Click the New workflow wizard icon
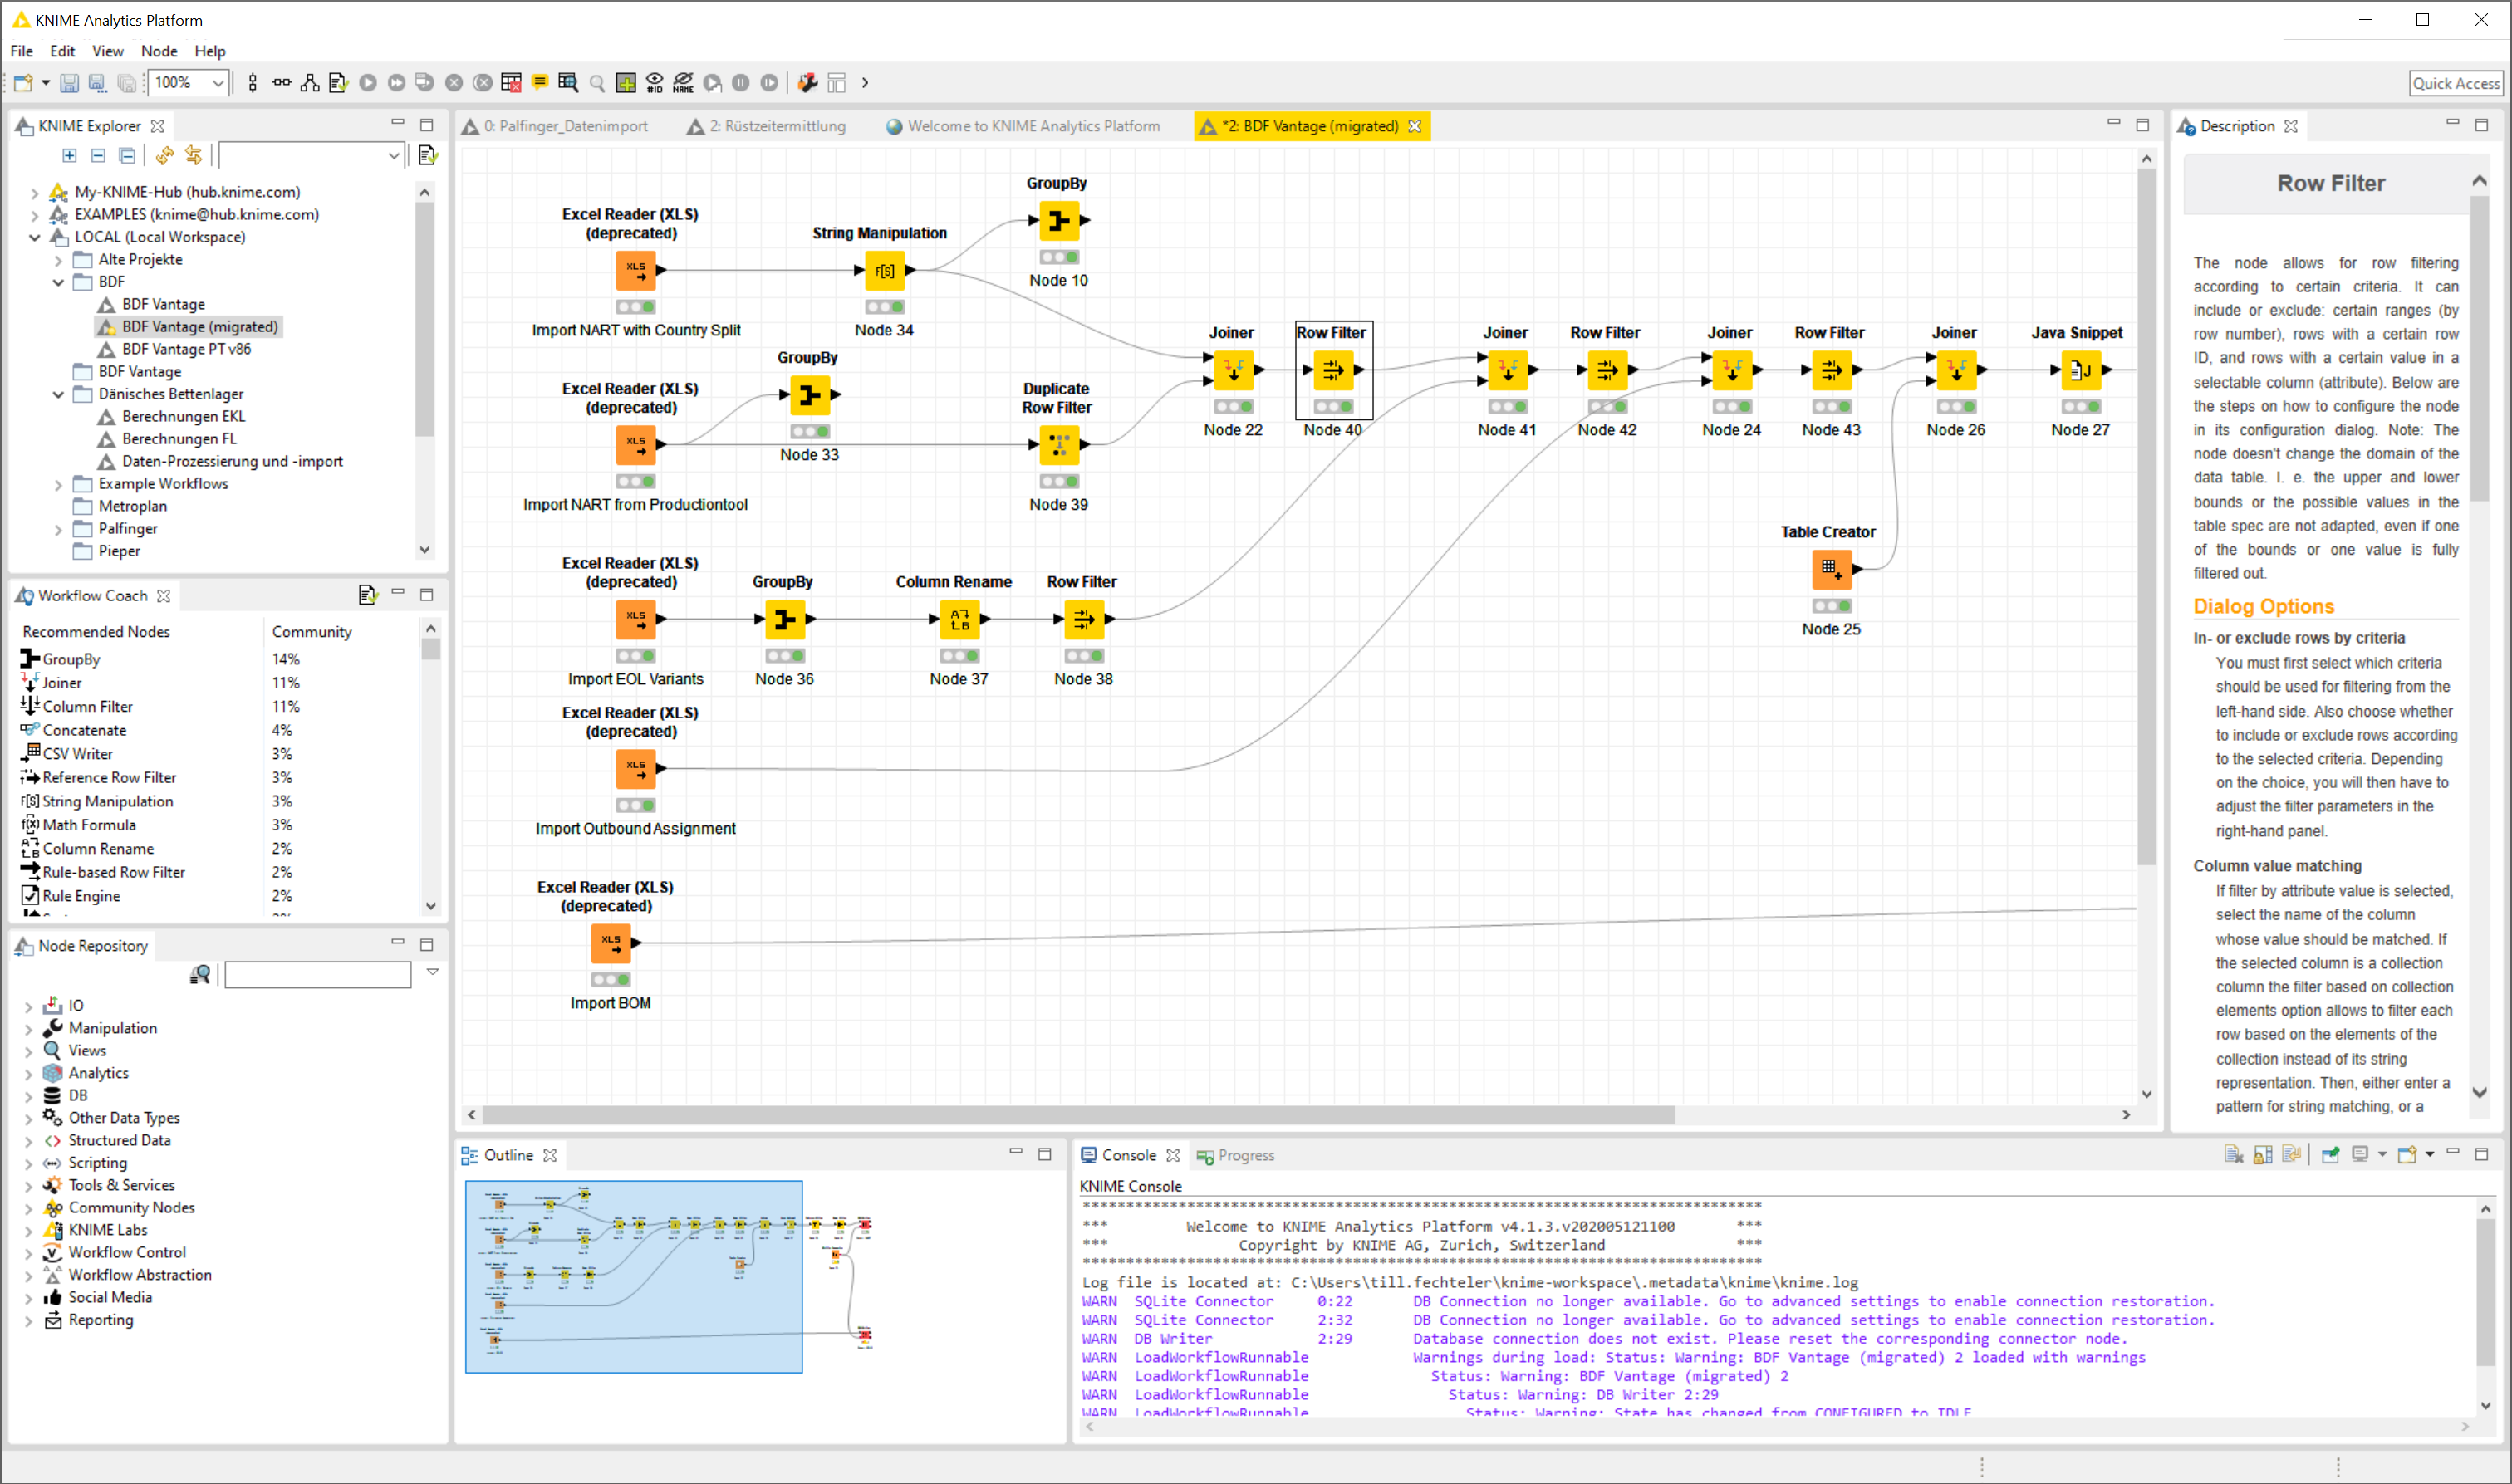The width and height of the screenshot is (2512, 1484). tap(23, 83)
